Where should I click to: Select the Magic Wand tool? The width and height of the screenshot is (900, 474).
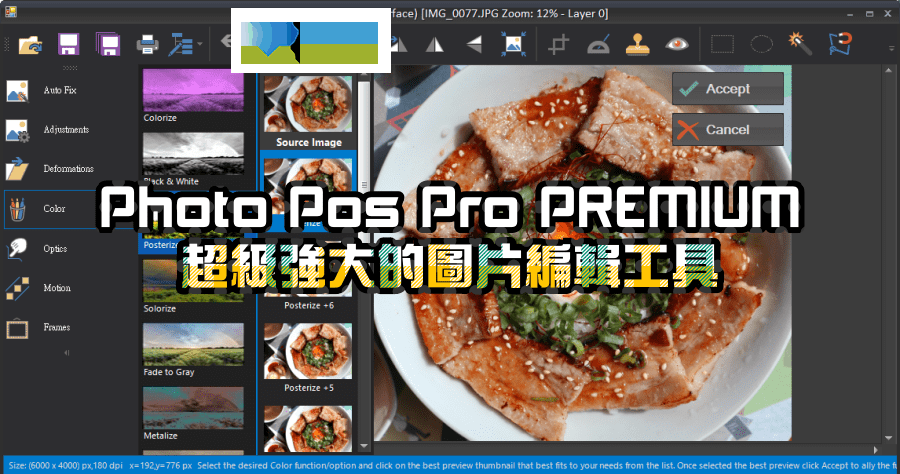tap(801, 44)
